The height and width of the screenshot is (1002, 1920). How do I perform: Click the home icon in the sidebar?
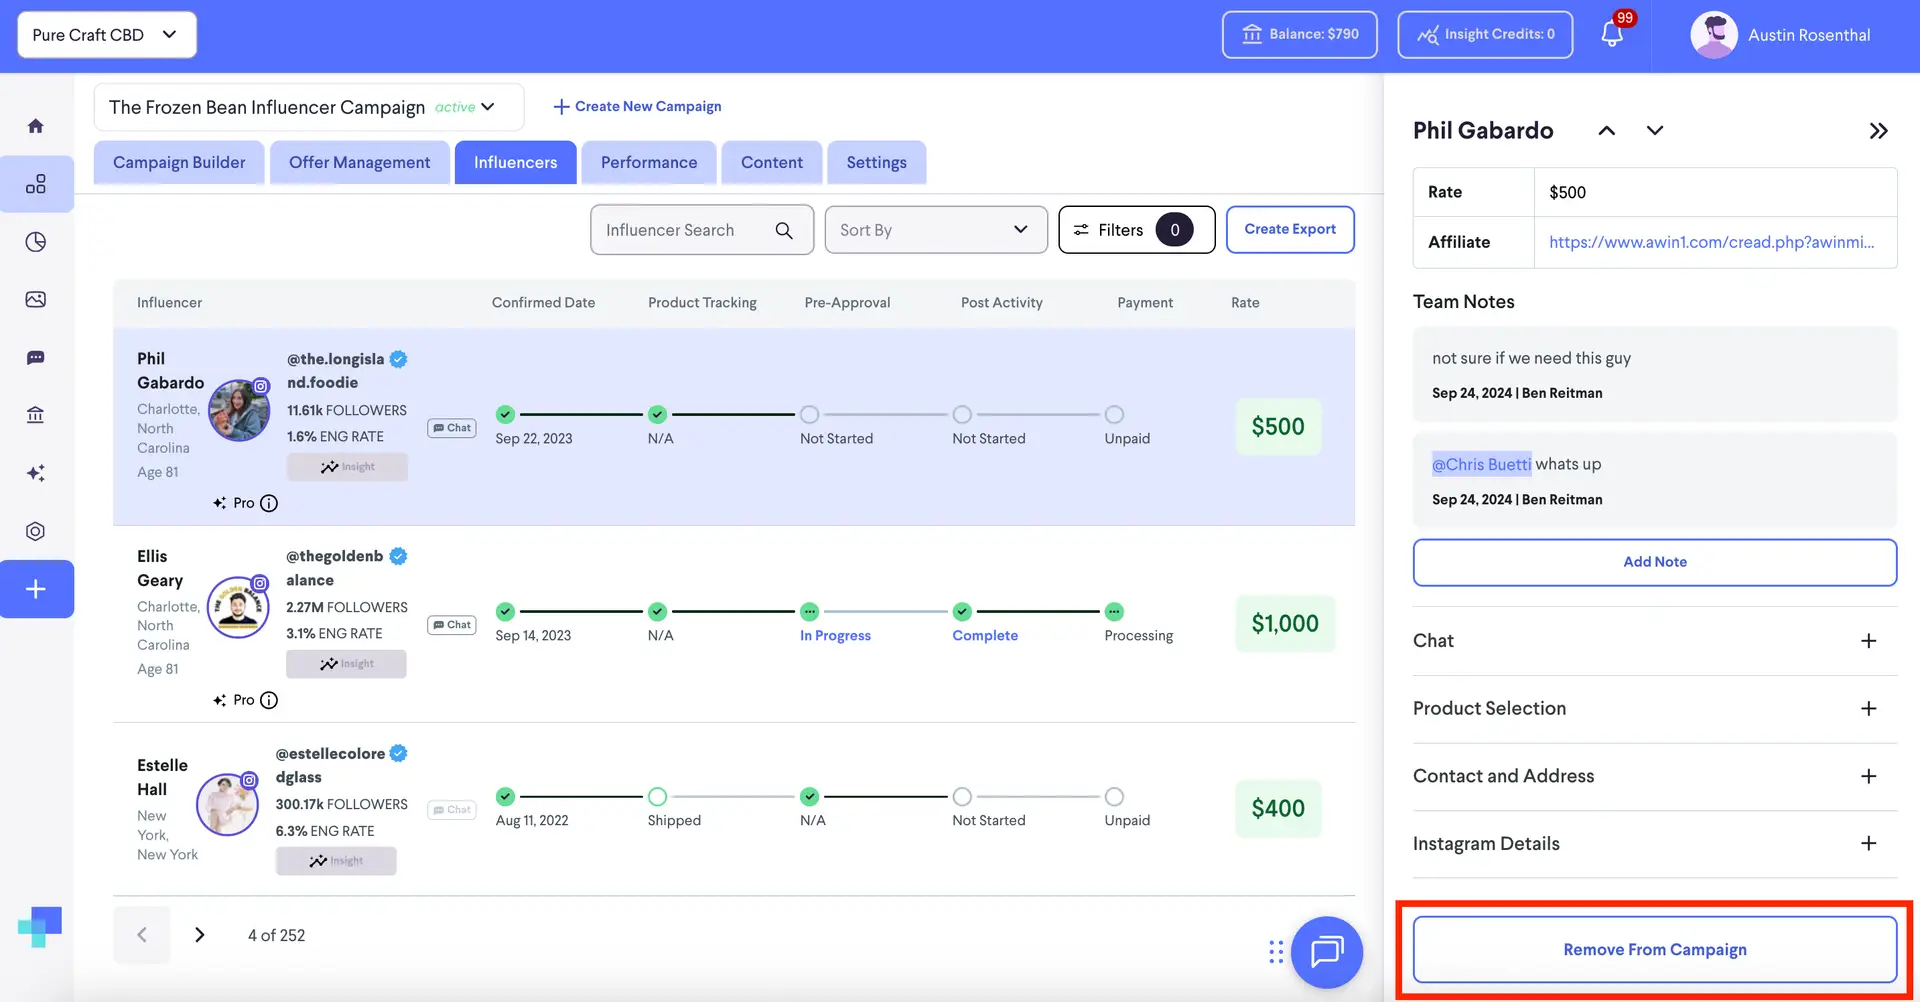(x=36, y=126)
